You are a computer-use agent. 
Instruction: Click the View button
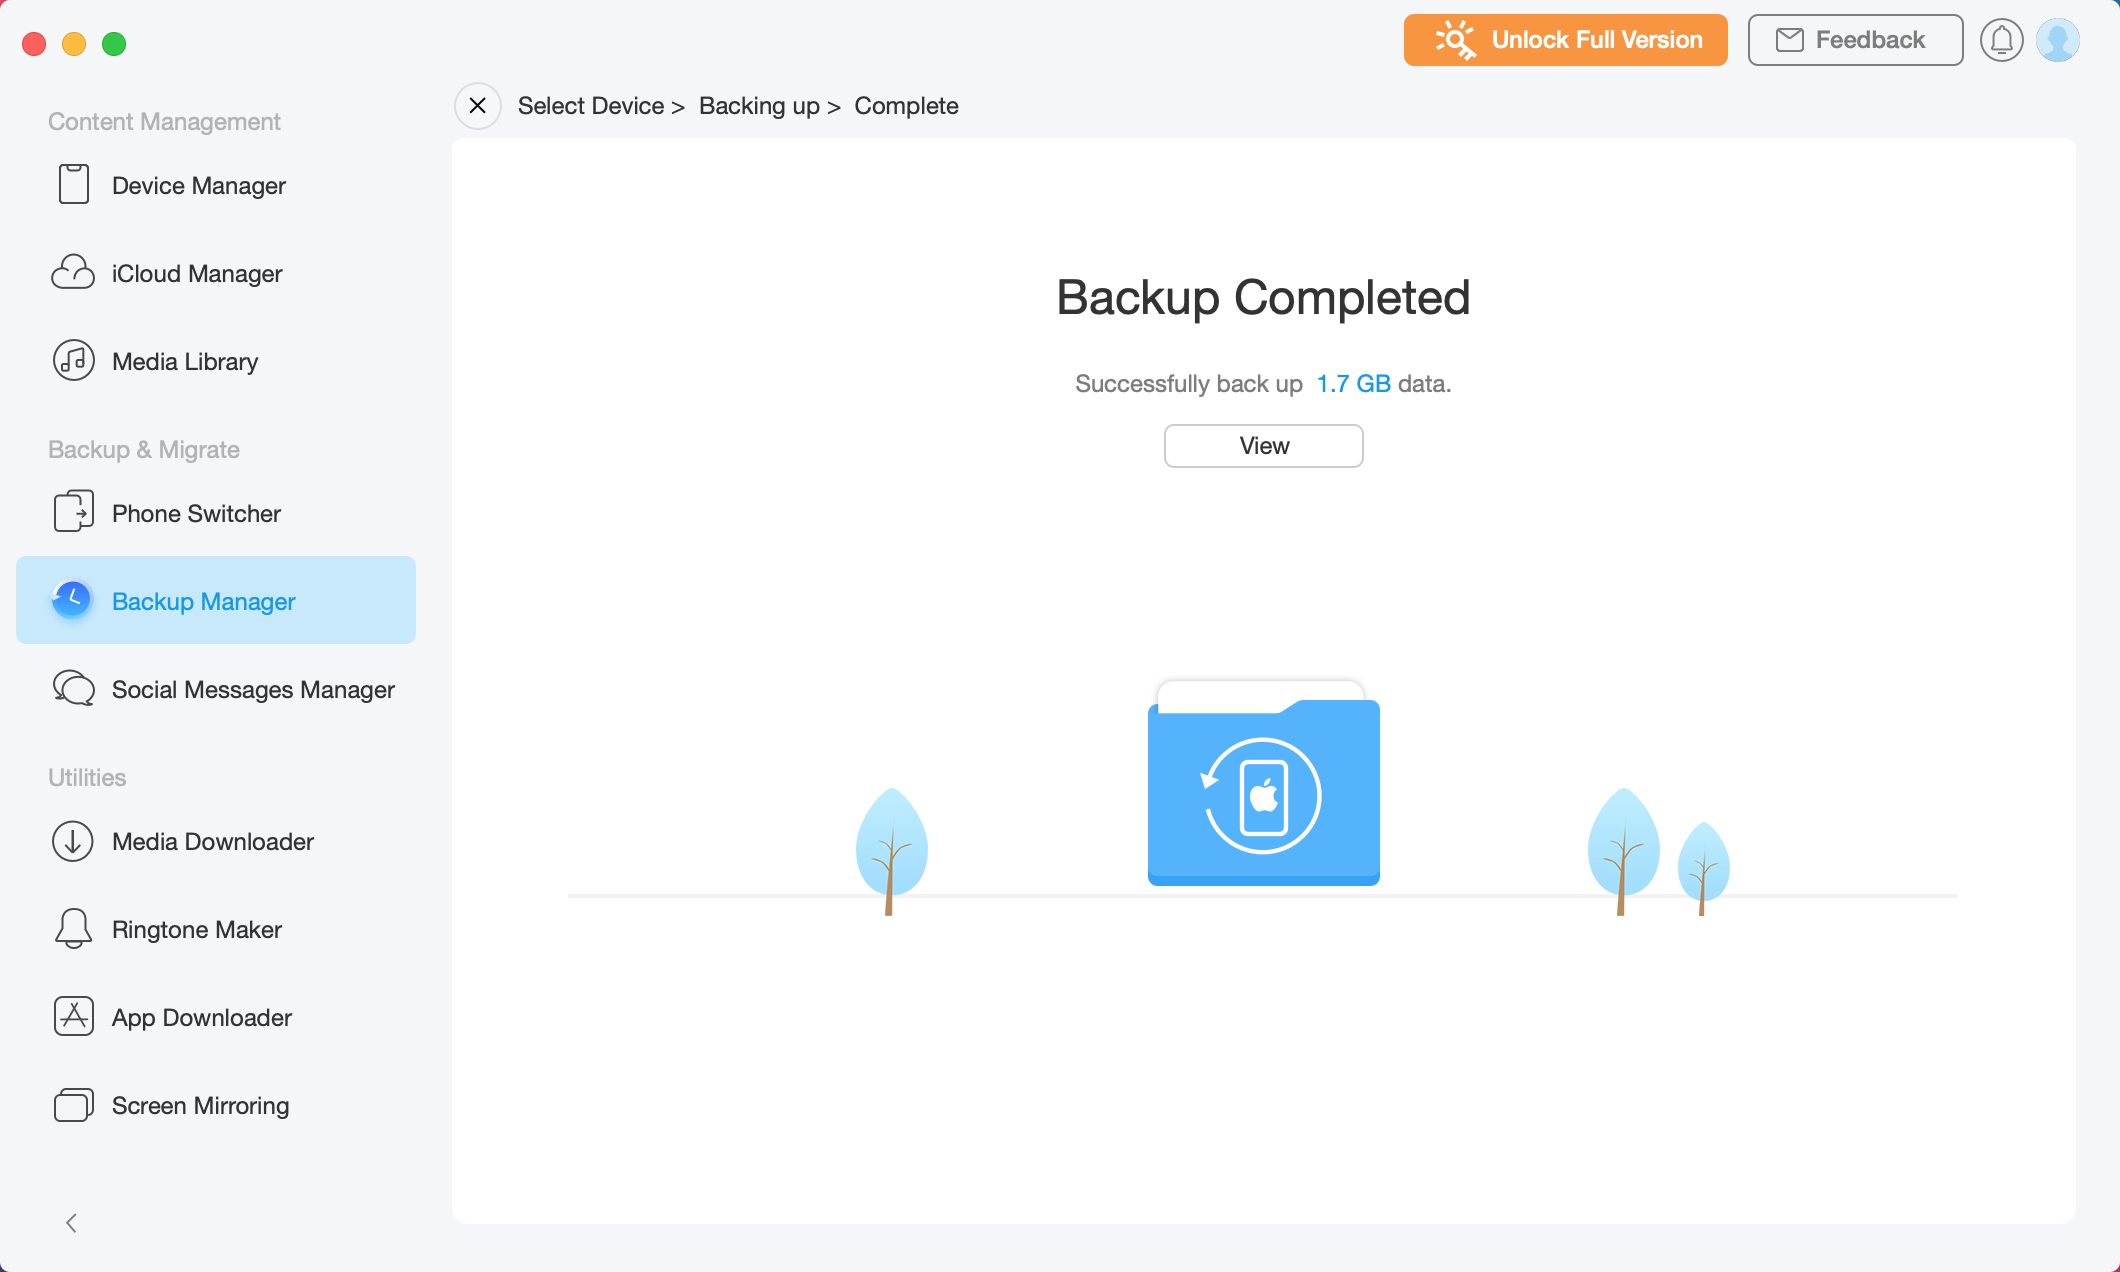1263,445
